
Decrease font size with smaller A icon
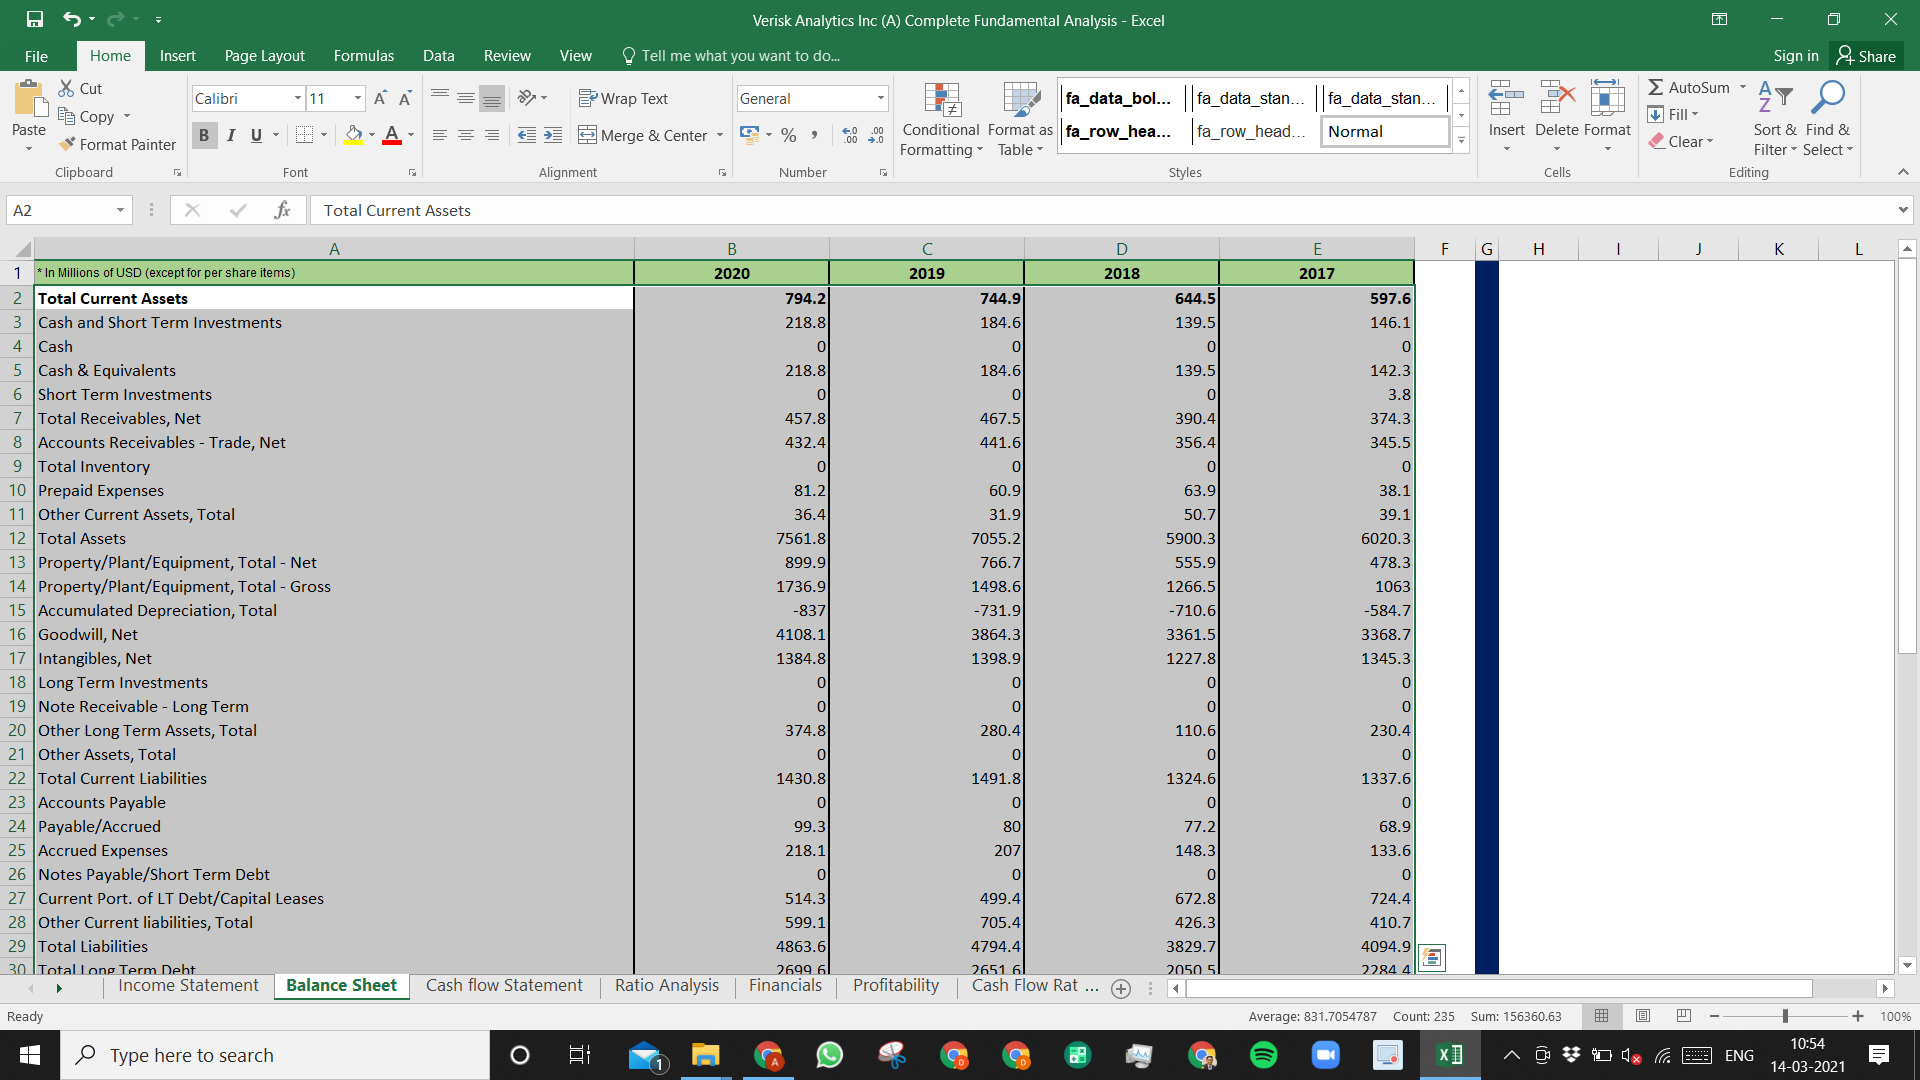coord(405,98)
